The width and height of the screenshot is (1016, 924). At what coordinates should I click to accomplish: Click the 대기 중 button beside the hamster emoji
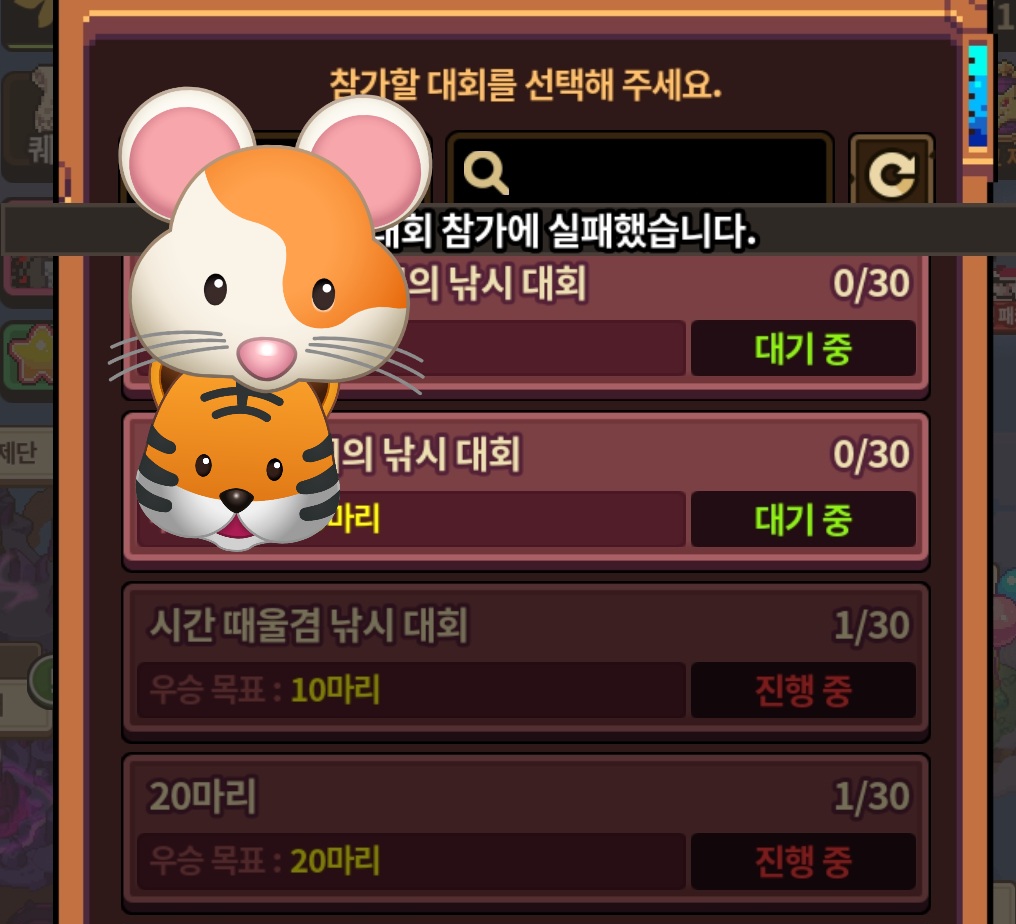click(x=803, y=348)
